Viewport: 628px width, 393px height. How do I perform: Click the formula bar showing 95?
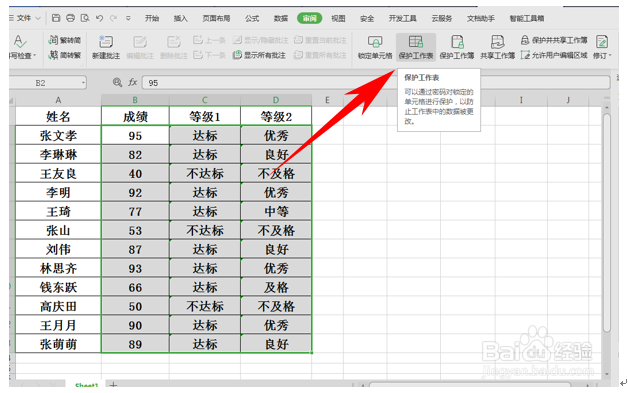[376, 83]
